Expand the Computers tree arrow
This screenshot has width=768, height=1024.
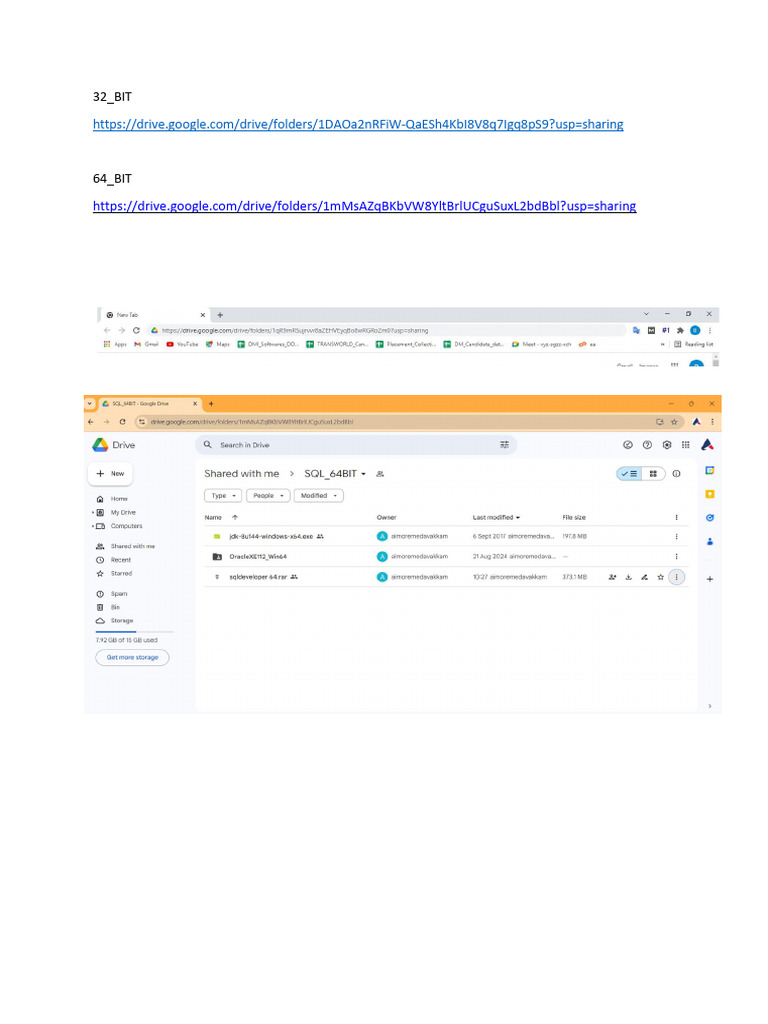(93, 526)
